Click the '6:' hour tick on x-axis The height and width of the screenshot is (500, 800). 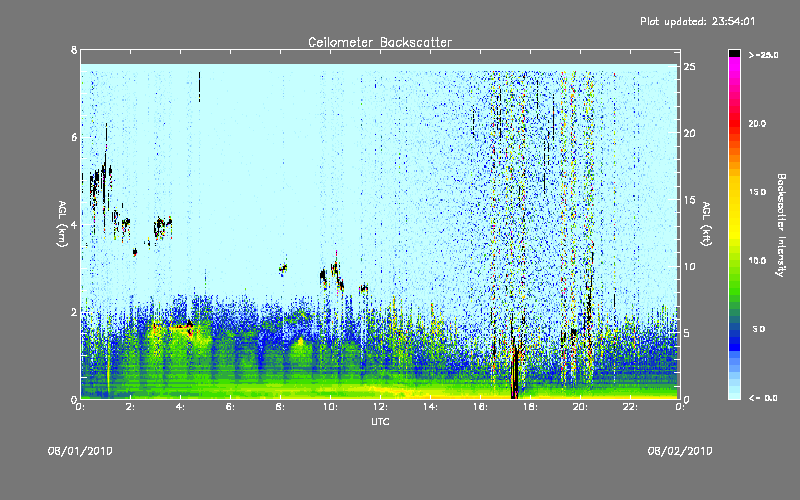(231, 407)
